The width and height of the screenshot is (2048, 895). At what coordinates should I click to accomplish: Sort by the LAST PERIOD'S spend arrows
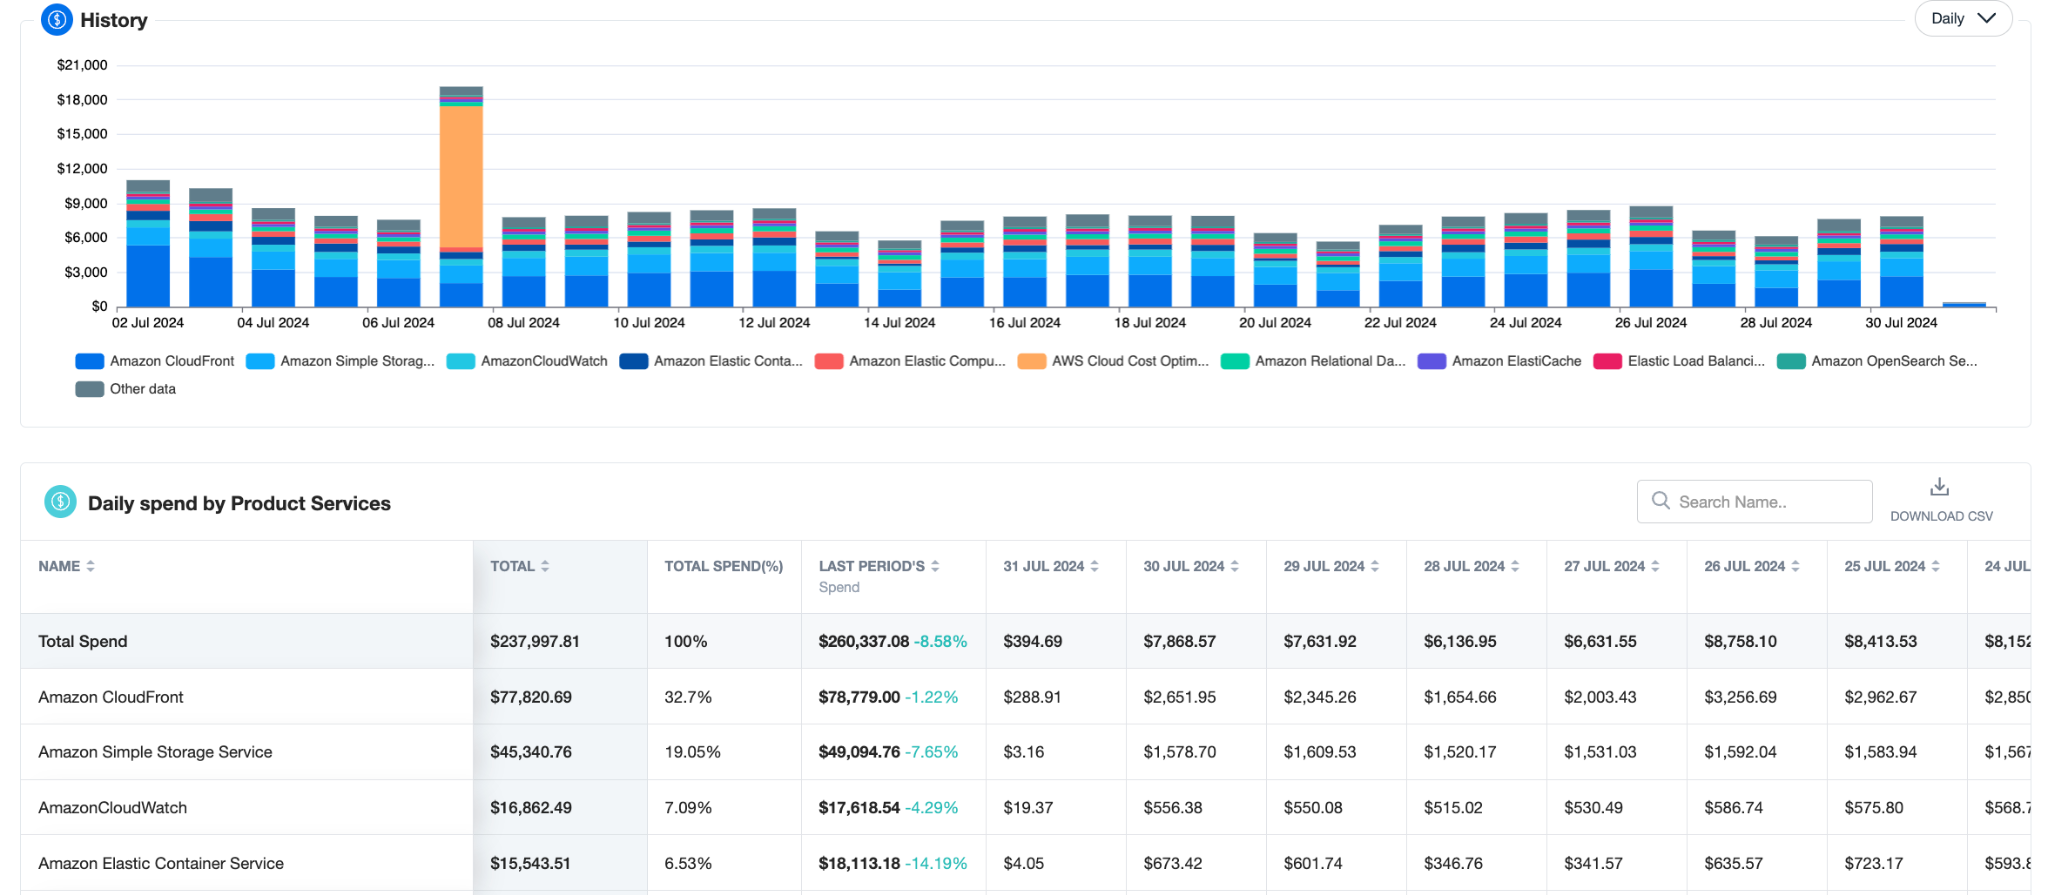[935, 566]
